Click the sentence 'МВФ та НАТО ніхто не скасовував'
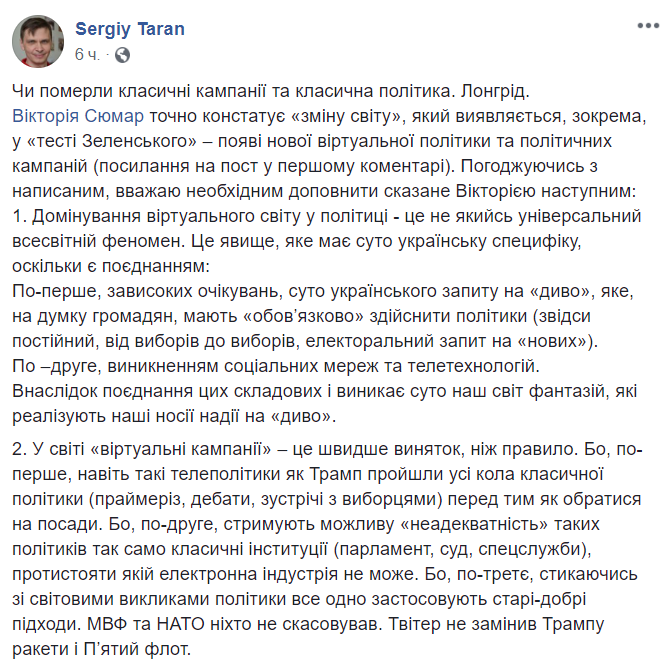 [x=234, y=624]
